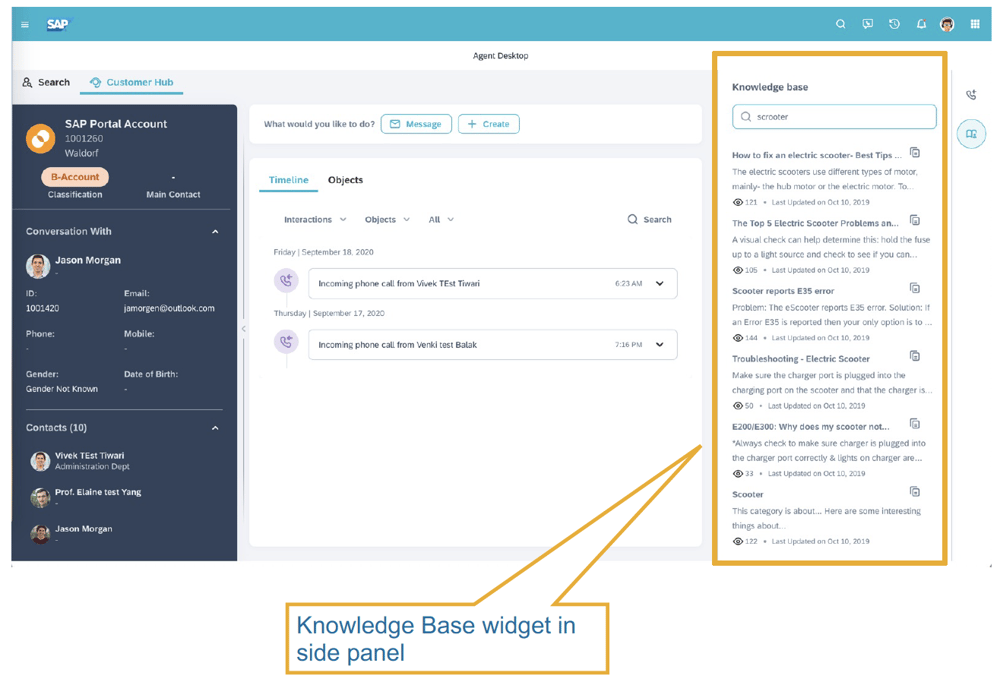Click Jason Morgan avatar under Conversation With
This screenshot has width=1000, height=685.
[38, 266]
